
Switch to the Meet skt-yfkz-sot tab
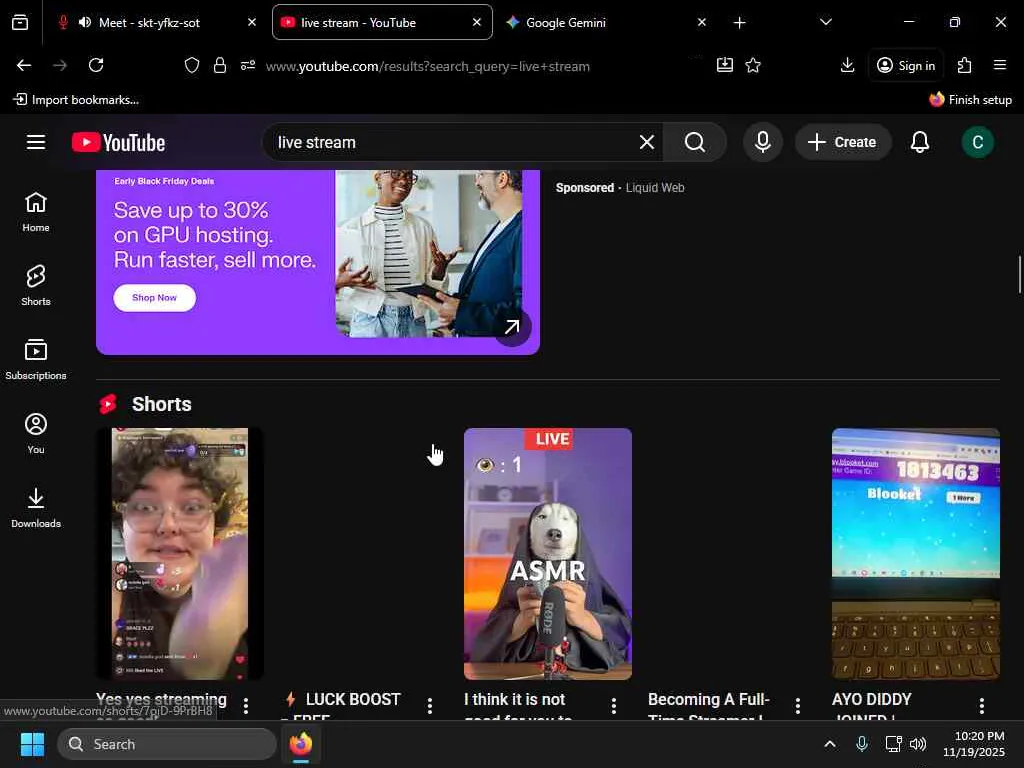149,22
